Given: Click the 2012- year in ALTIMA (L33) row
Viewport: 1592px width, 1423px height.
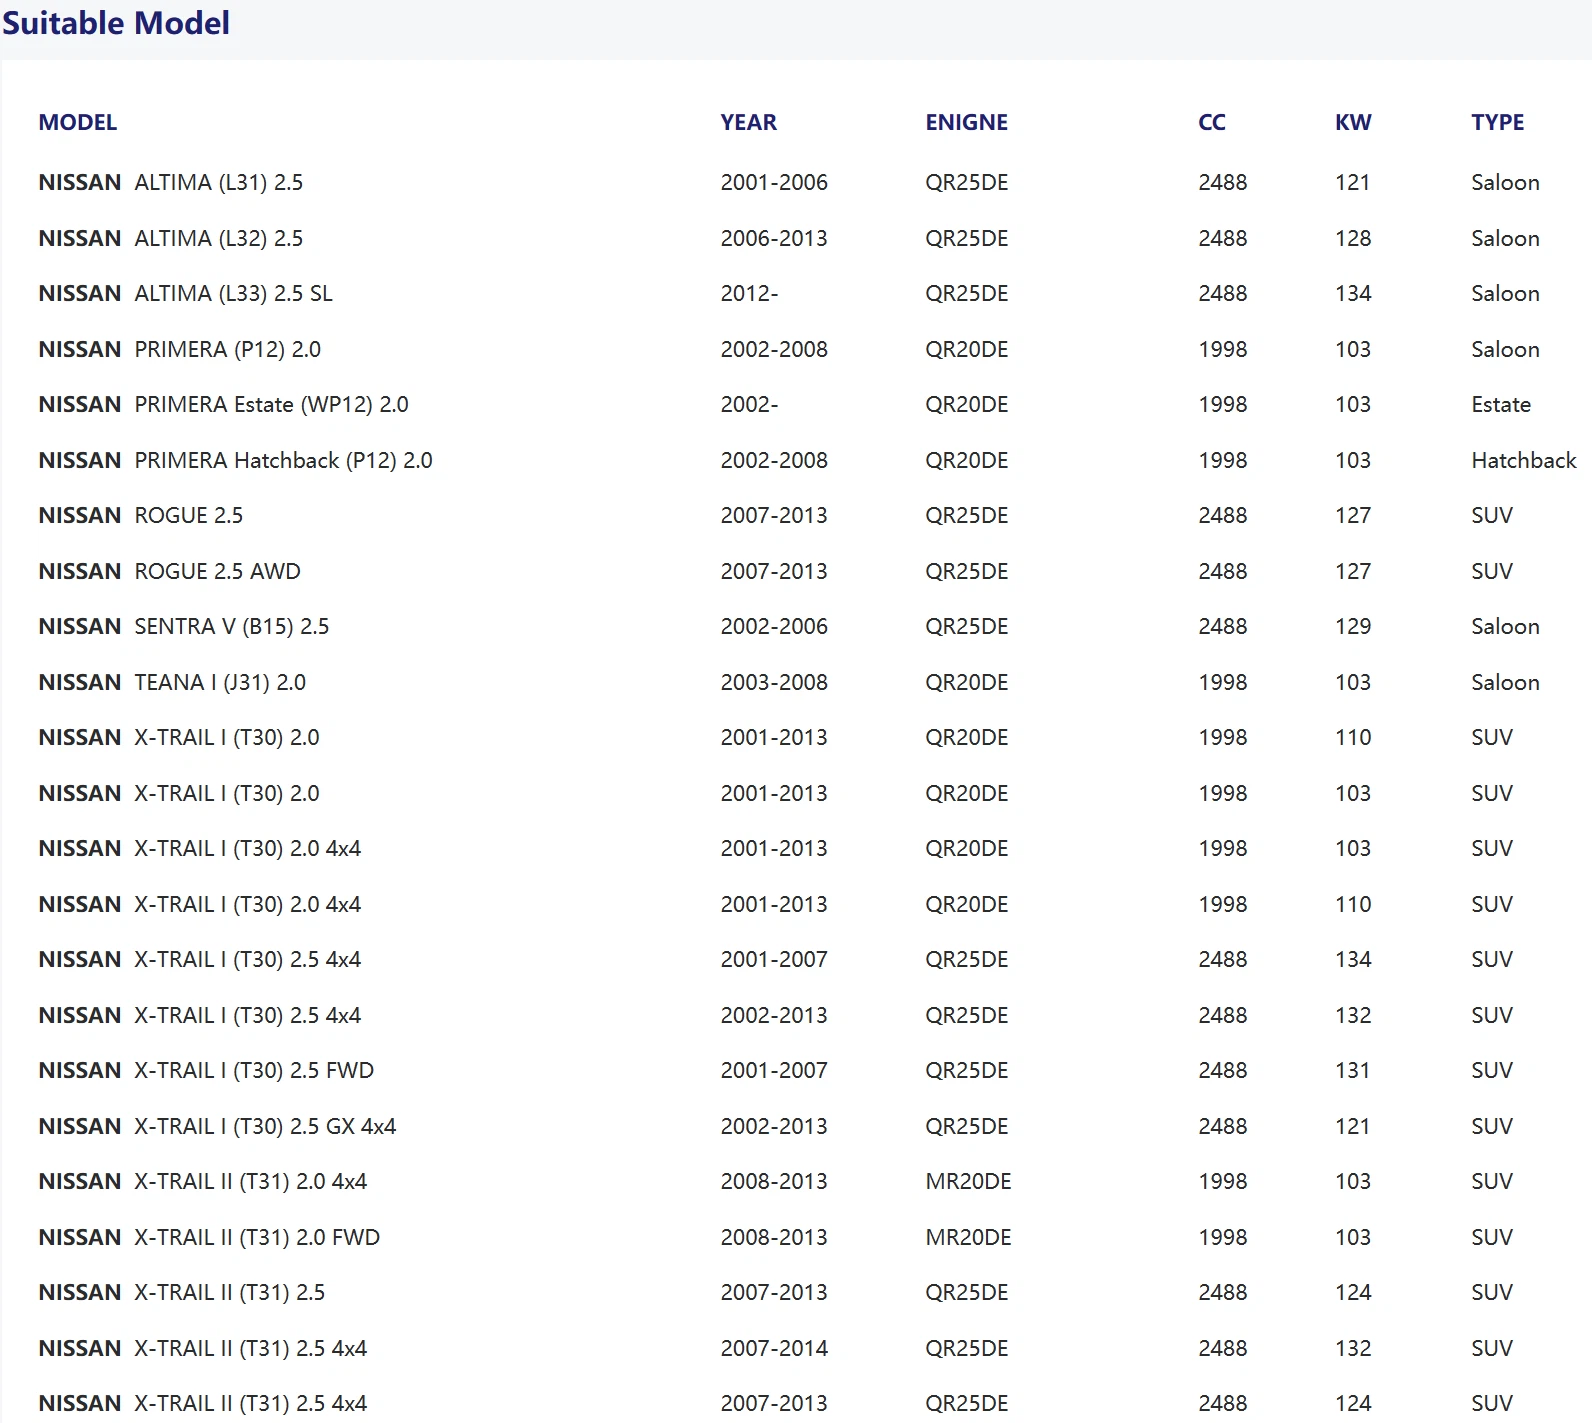Looking at the screenshot, I should (749, 294).
